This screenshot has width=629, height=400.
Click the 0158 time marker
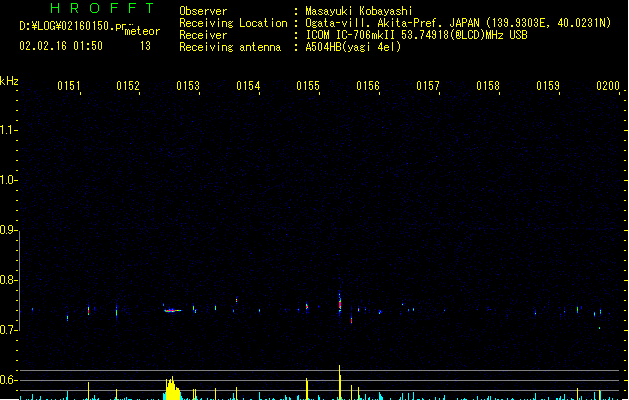coord(488,86)
